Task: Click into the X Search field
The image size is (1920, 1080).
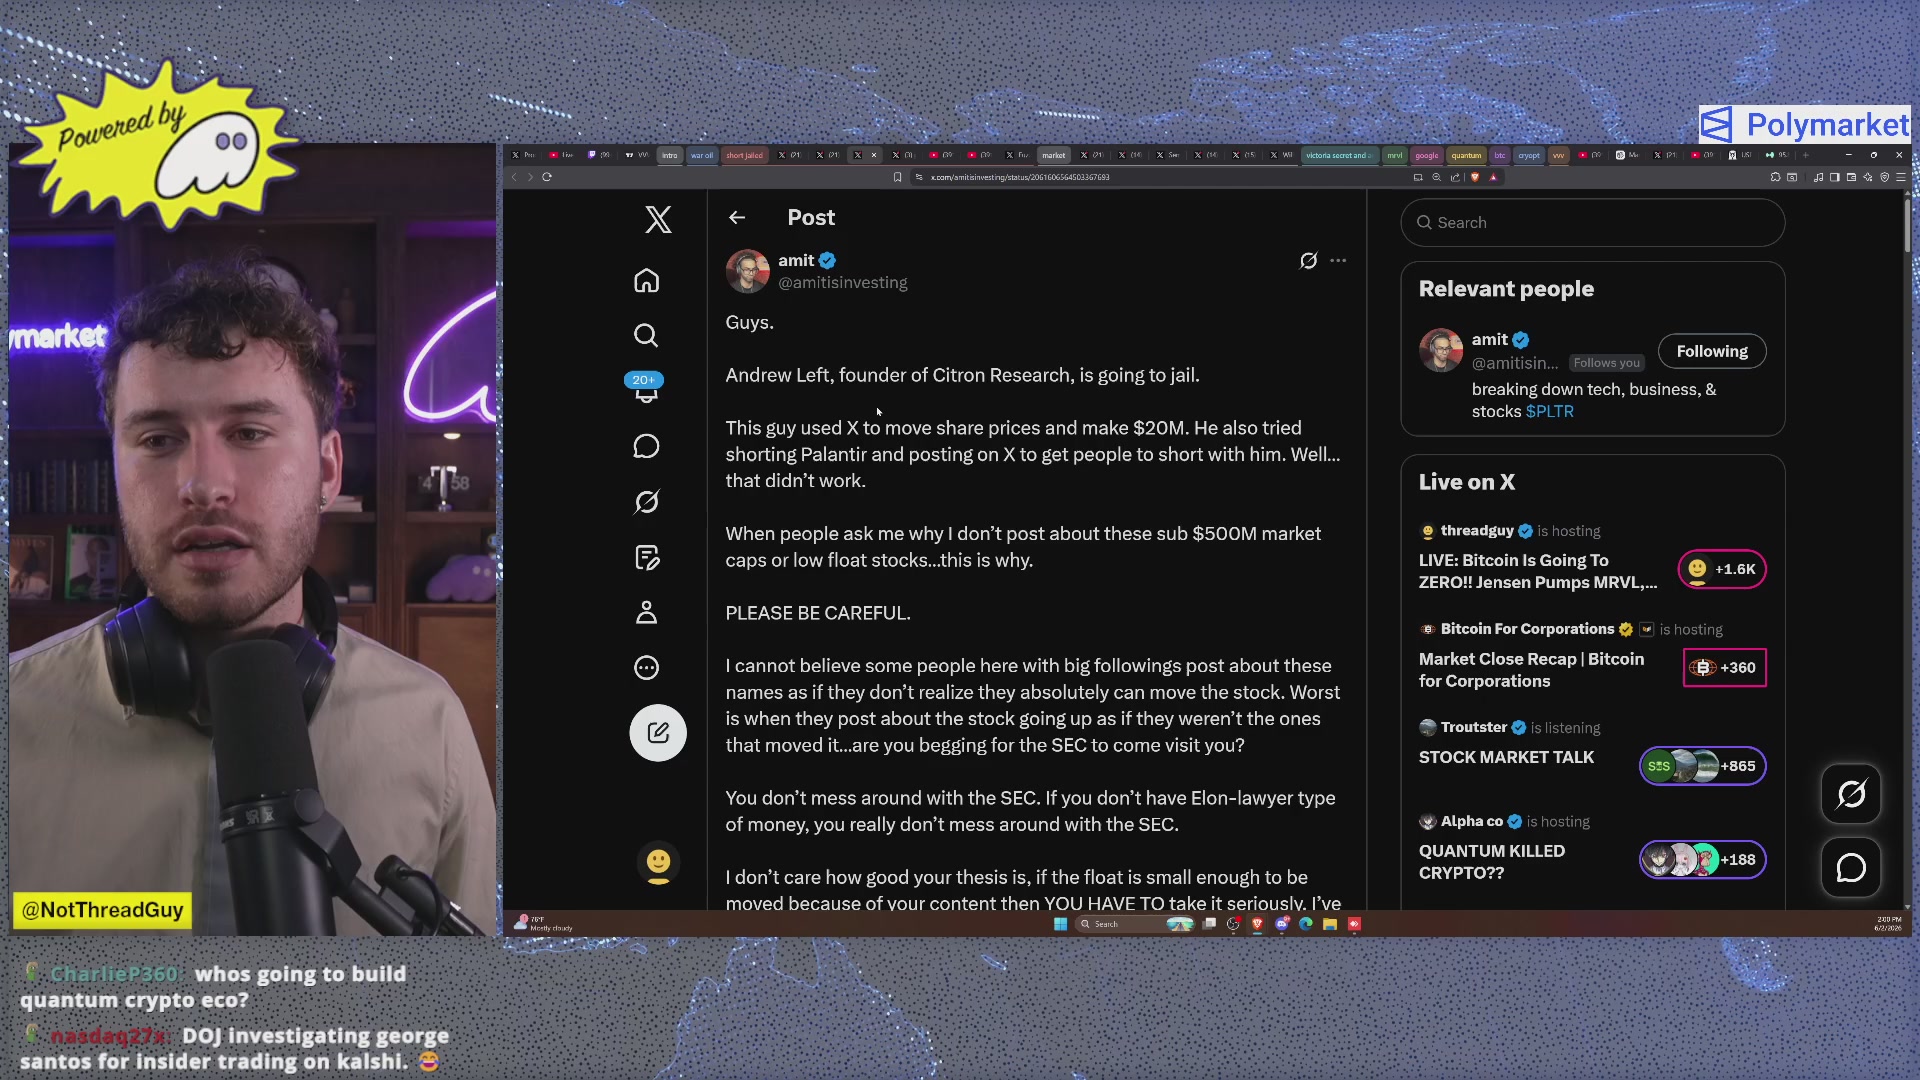Action: pyautogui.click(x=1592, y=223)
